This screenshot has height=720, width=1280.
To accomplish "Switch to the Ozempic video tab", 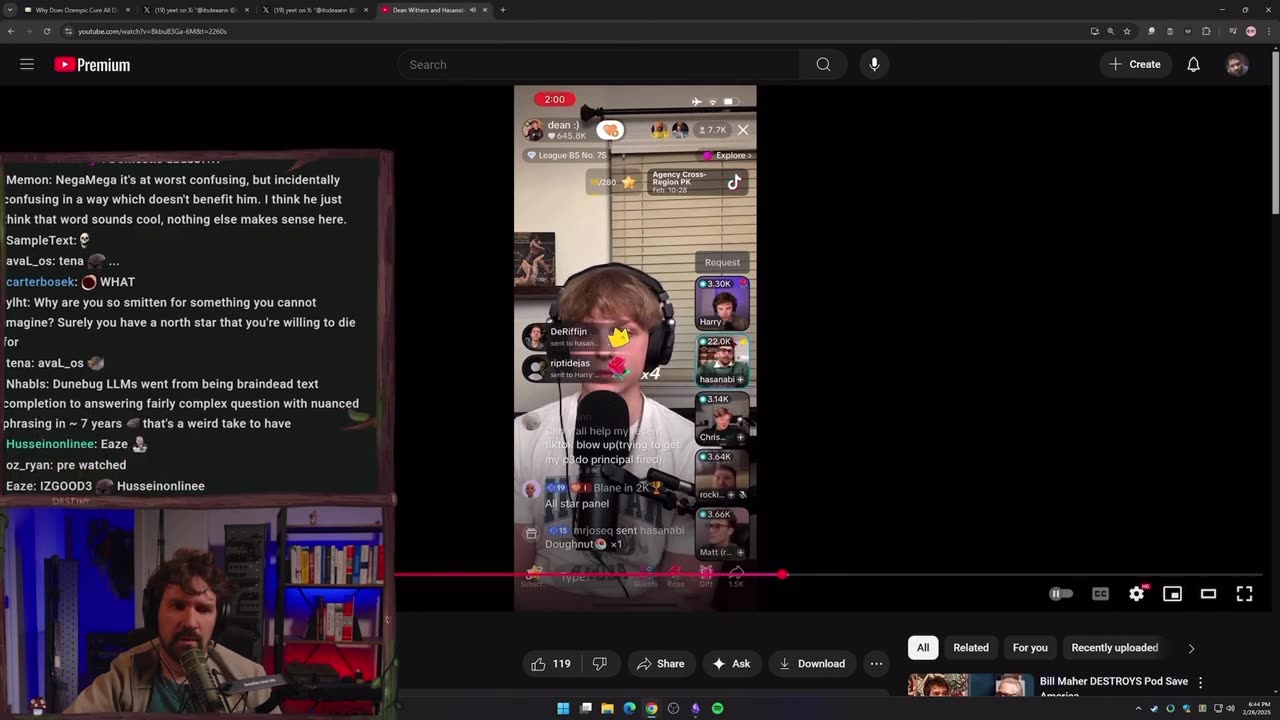I will click(x=77, y=10).
